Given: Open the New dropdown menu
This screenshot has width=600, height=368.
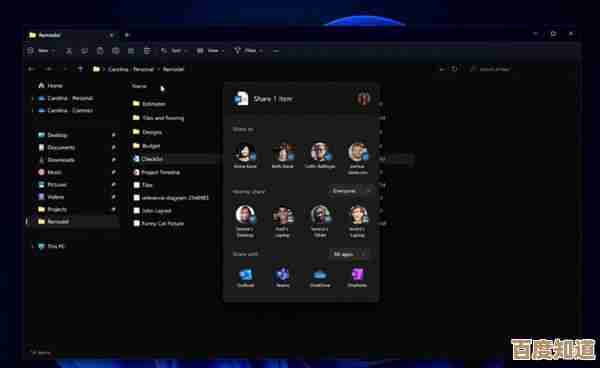Looking at the screenshot, I should [41, 51].
